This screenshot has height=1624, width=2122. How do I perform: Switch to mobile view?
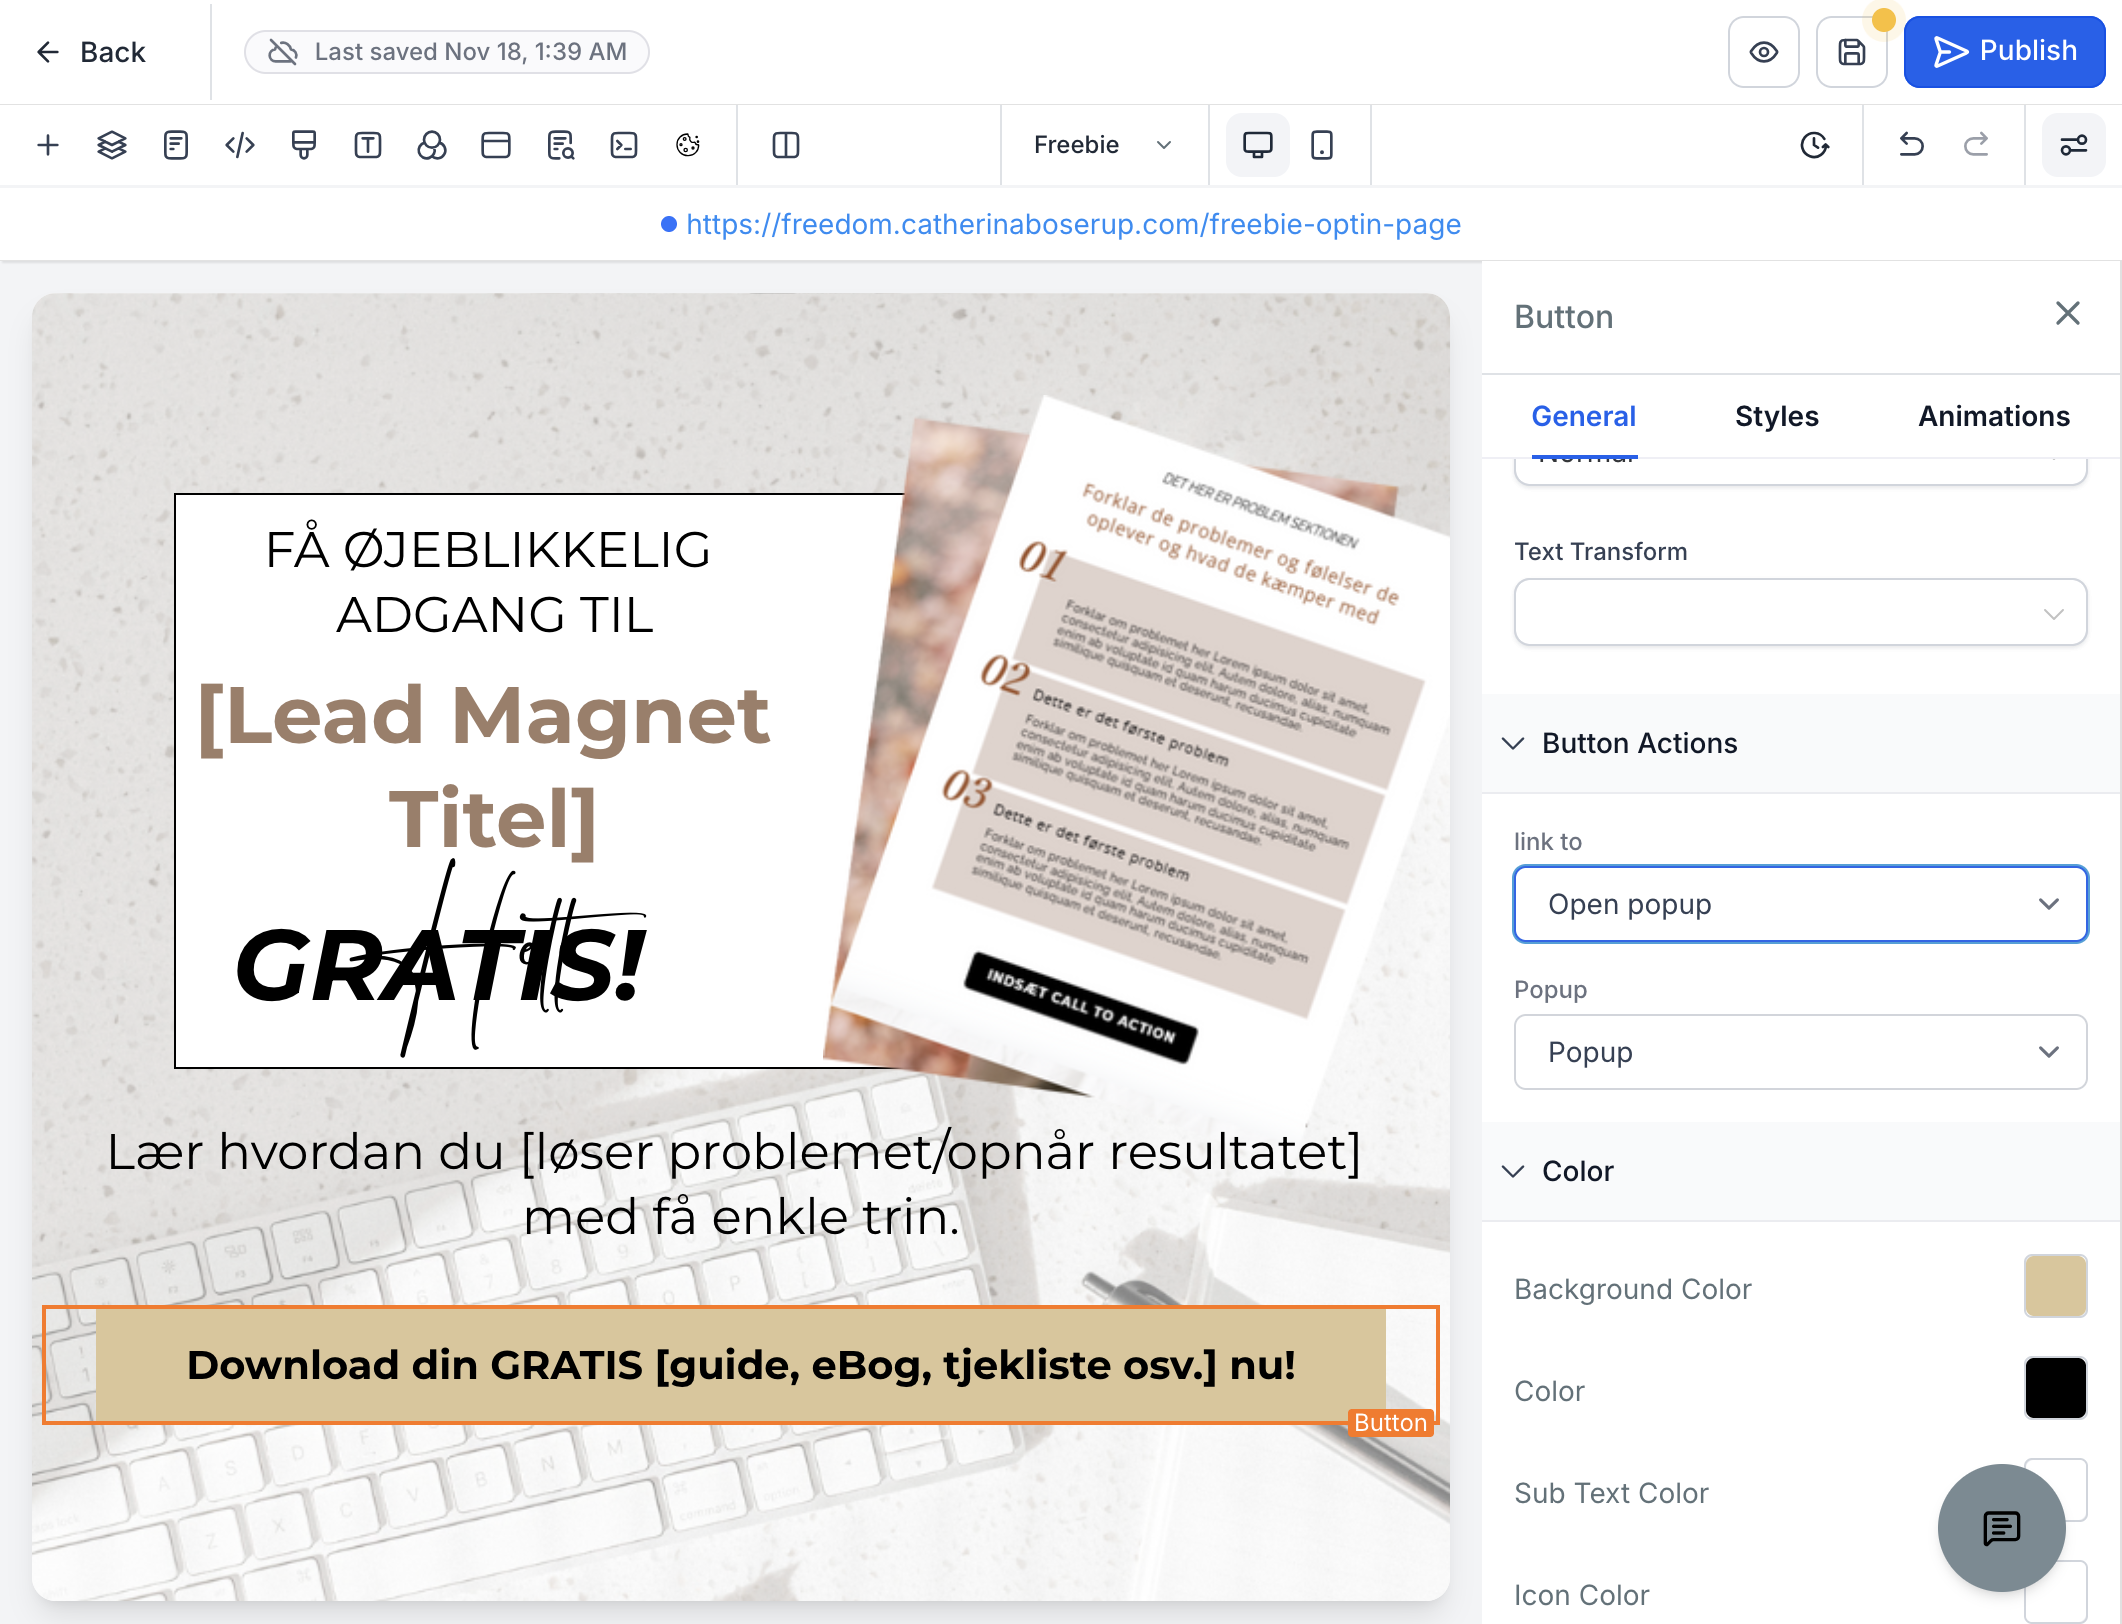[x=1322, y=146]
